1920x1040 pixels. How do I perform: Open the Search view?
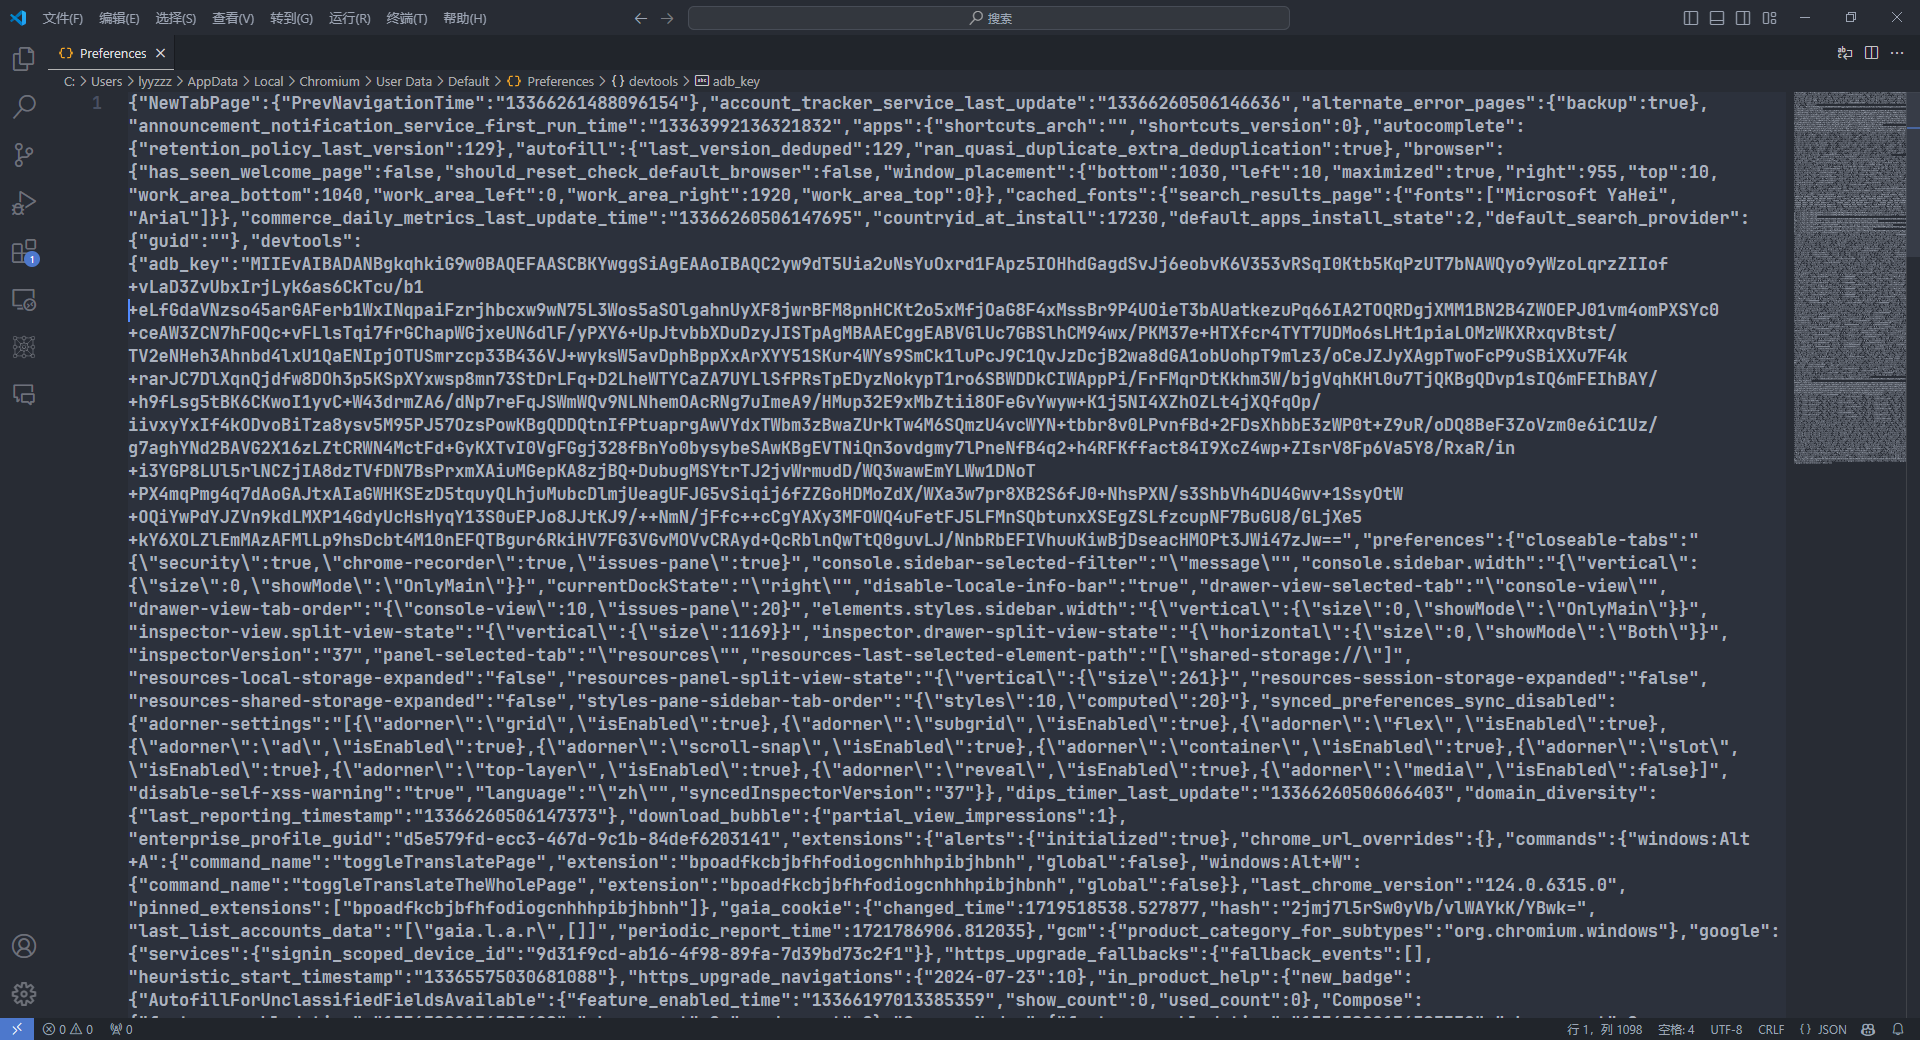tap(23, 106)
